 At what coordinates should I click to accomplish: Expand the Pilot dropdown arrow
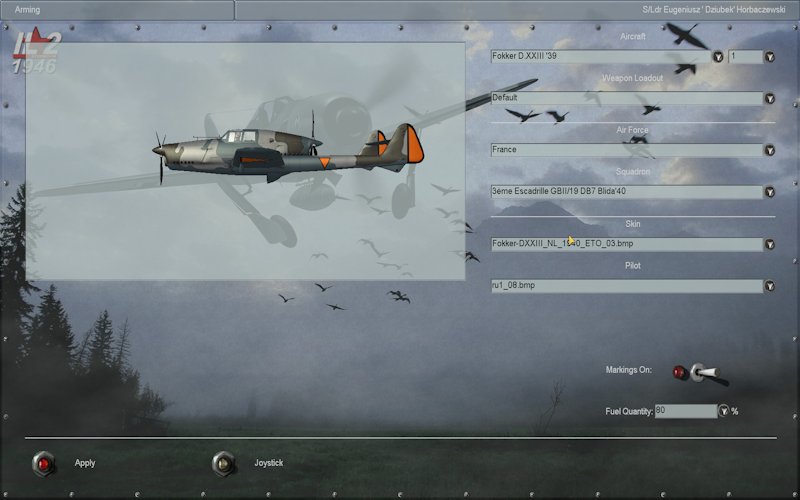click(x=770, y=286)
